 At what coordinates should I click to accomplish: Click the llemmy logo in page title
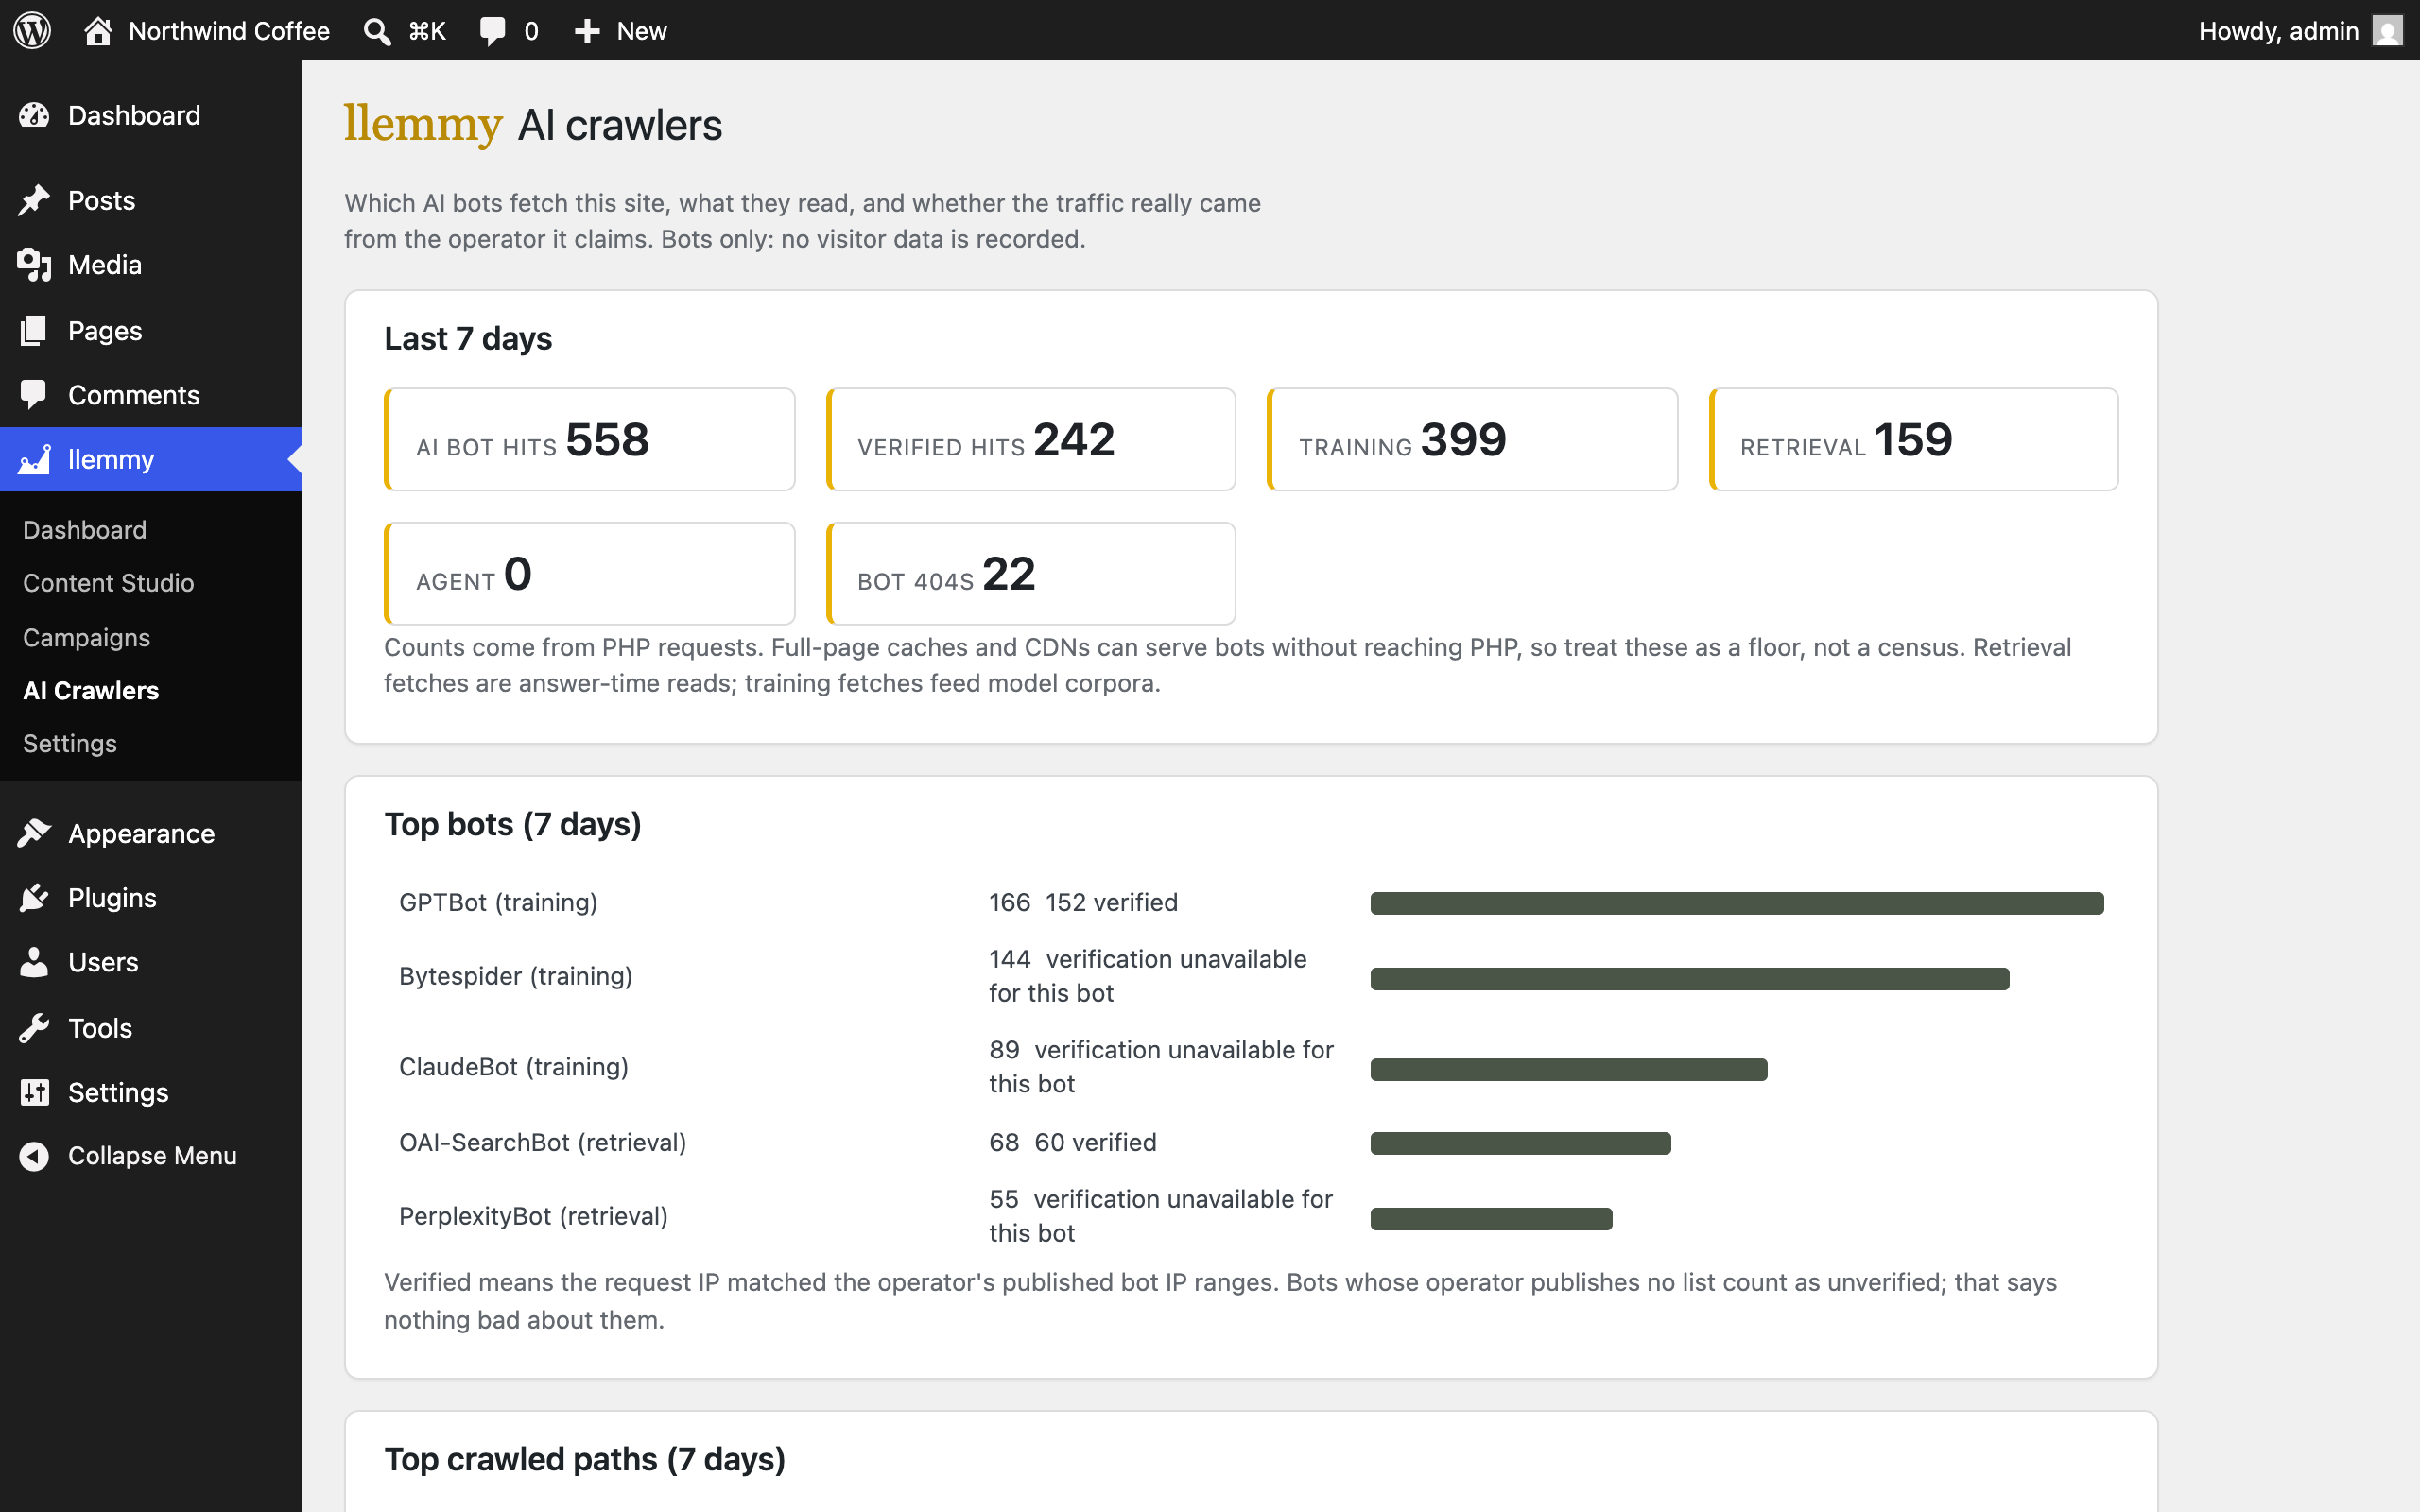[423, 125]
